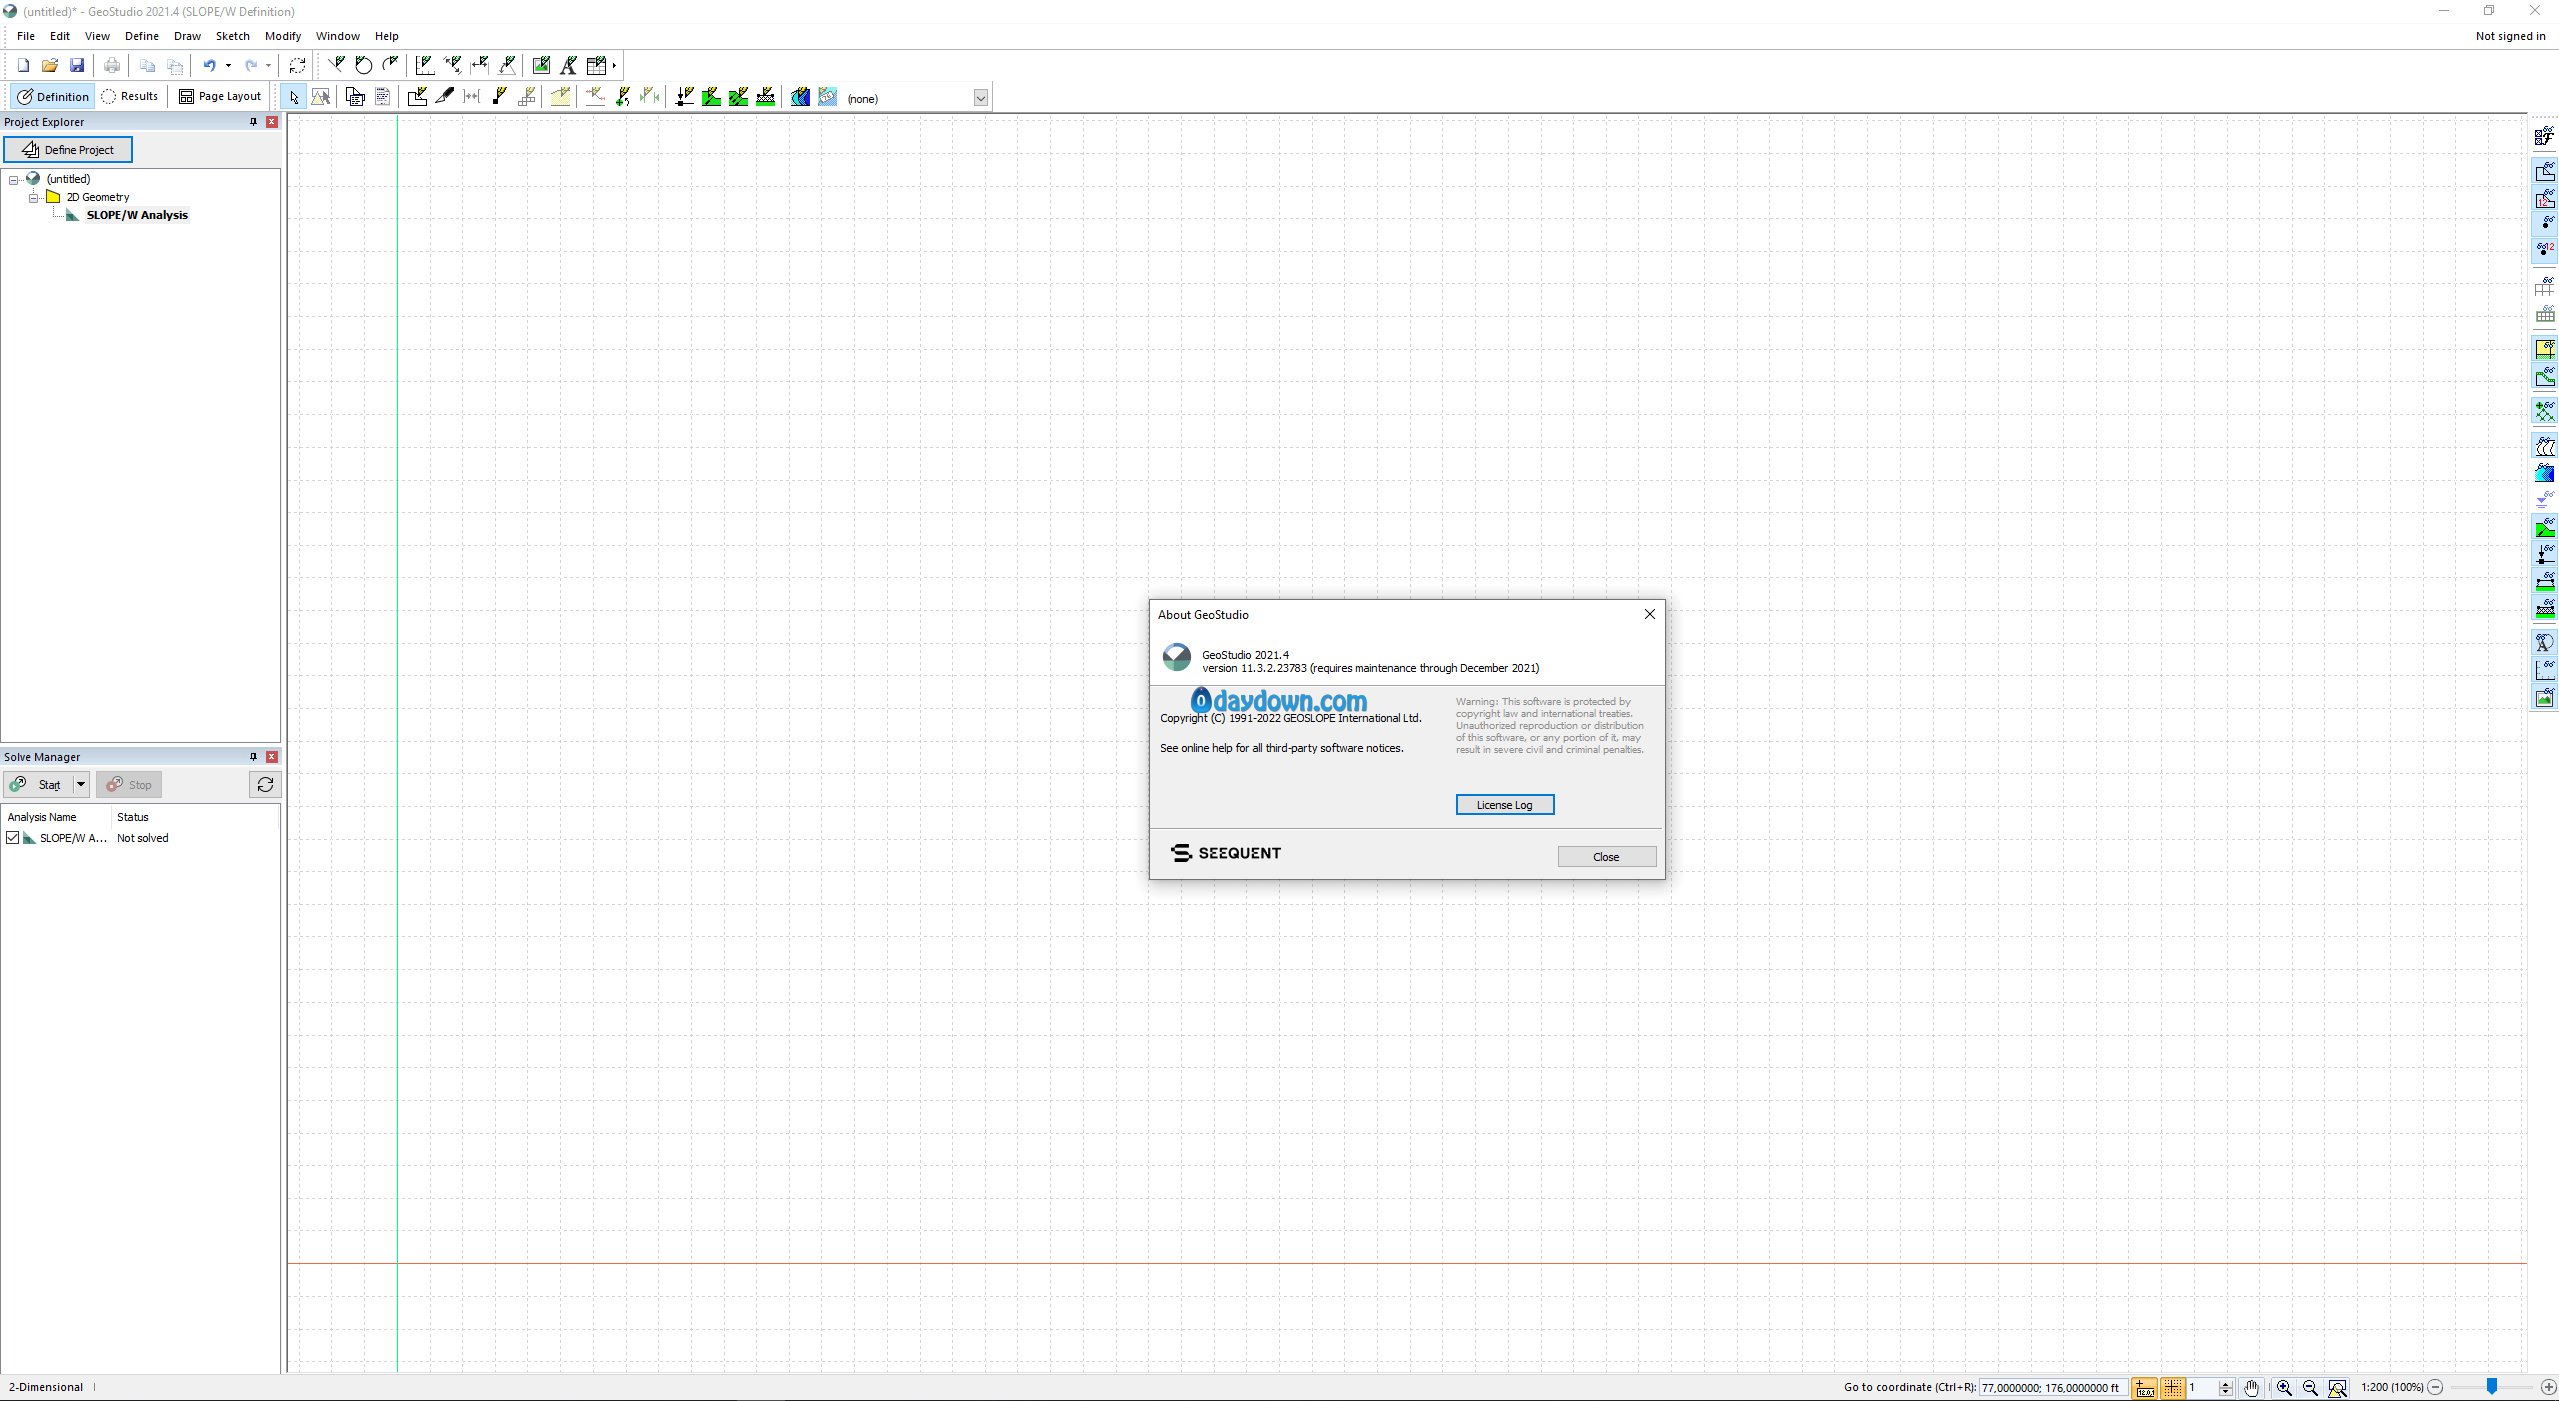
Task: Open the Help menu
Action: point(387,36)
